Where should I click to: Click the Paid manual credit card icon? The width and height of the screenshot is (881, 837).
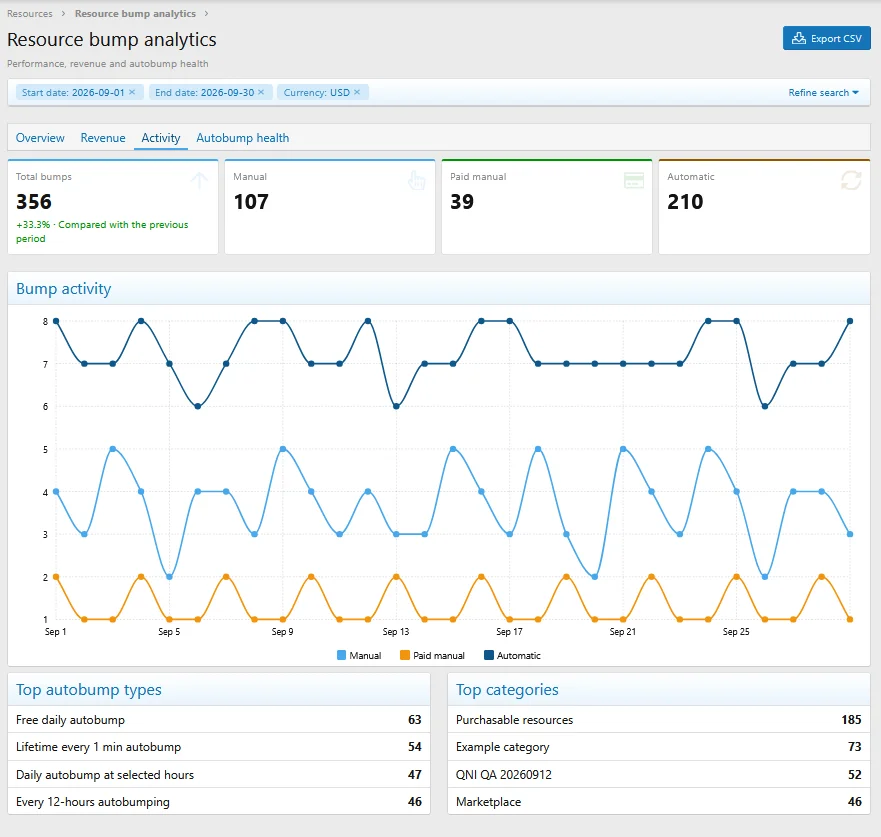pos(634,180)
